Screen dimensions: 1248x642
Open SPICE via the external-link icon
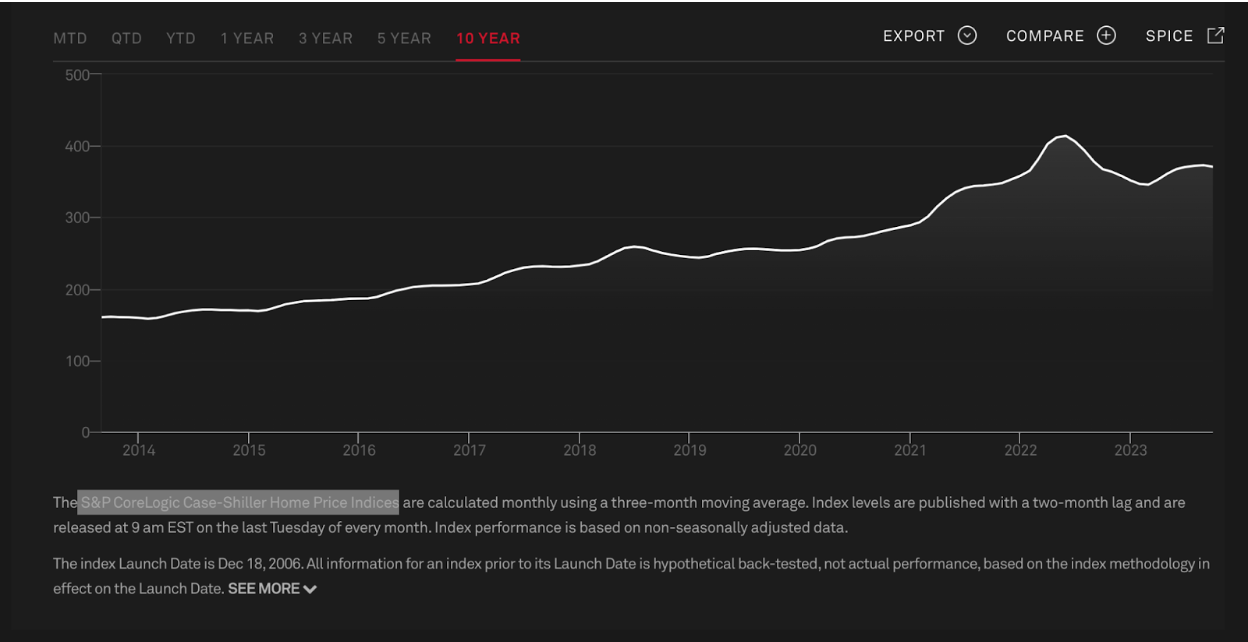click(x=1214, y=34)
